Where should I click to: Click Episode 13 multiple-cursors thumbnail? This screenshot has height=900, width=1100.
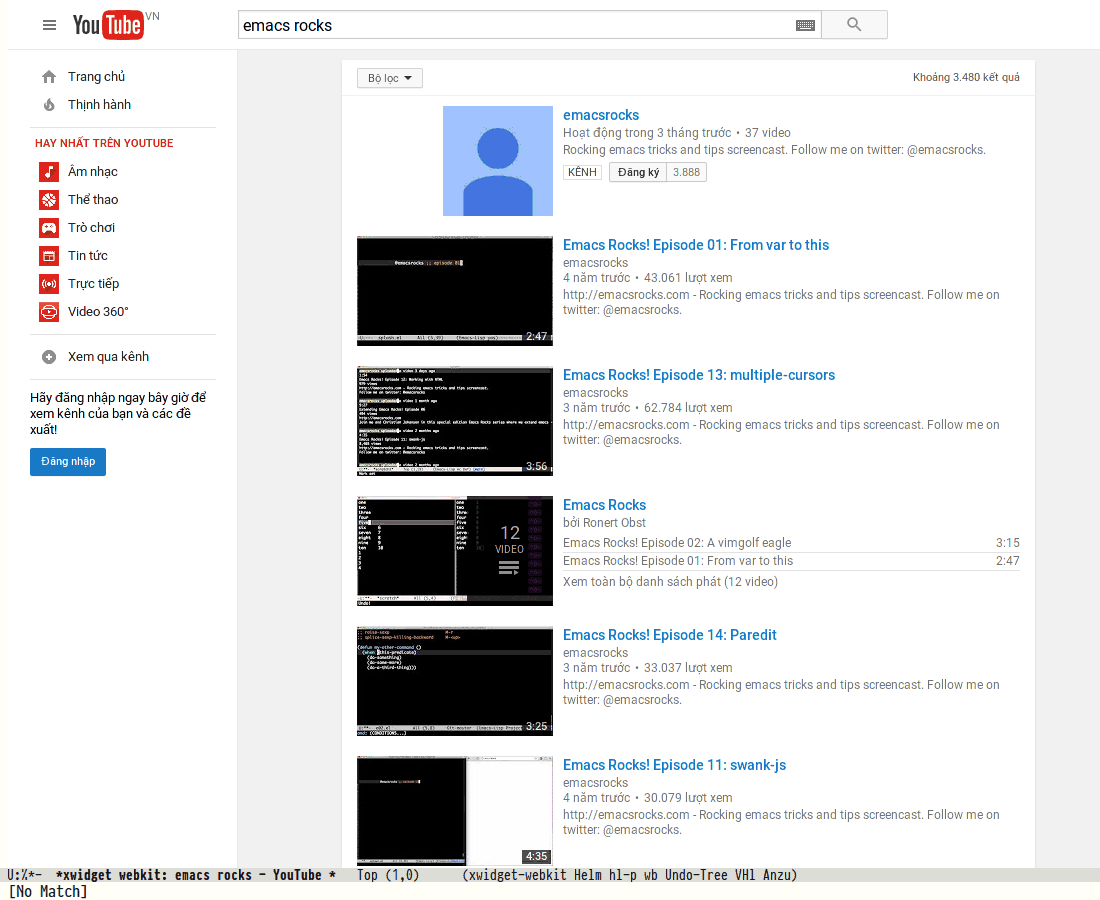pyautogui.click(x=455, y=421)
